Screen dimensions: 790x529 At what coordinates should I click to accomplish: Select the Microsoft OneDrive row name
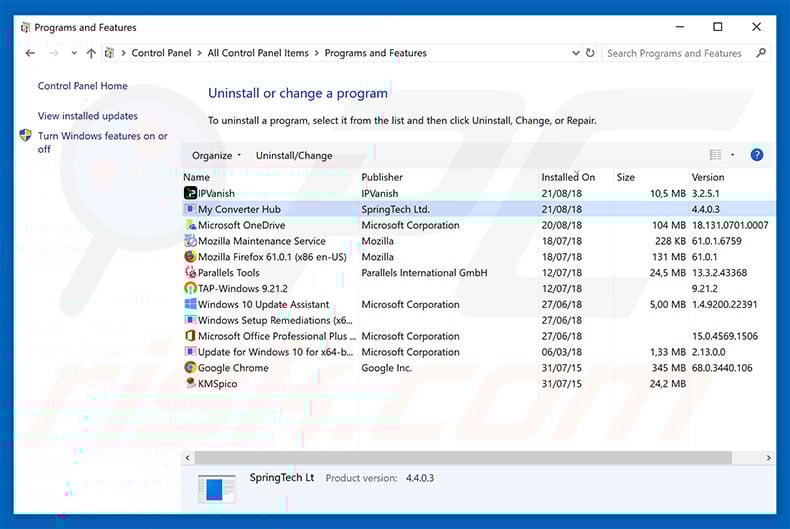coord(241,225)
